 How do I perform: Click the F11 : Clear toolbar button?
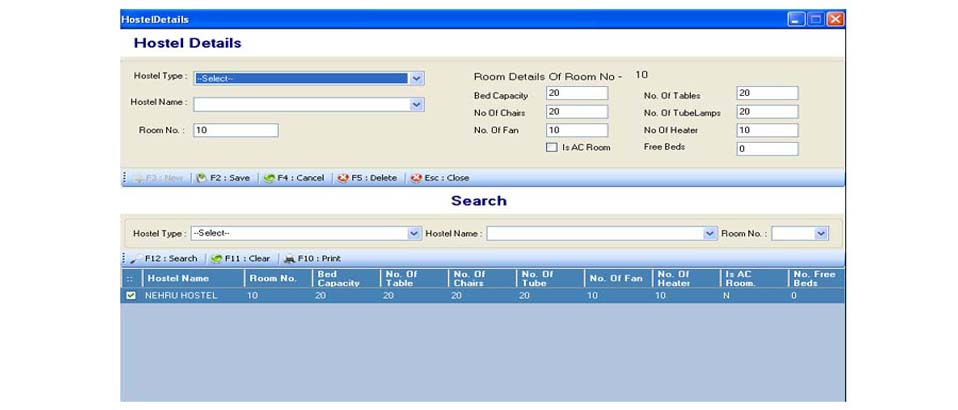[241, 258]
